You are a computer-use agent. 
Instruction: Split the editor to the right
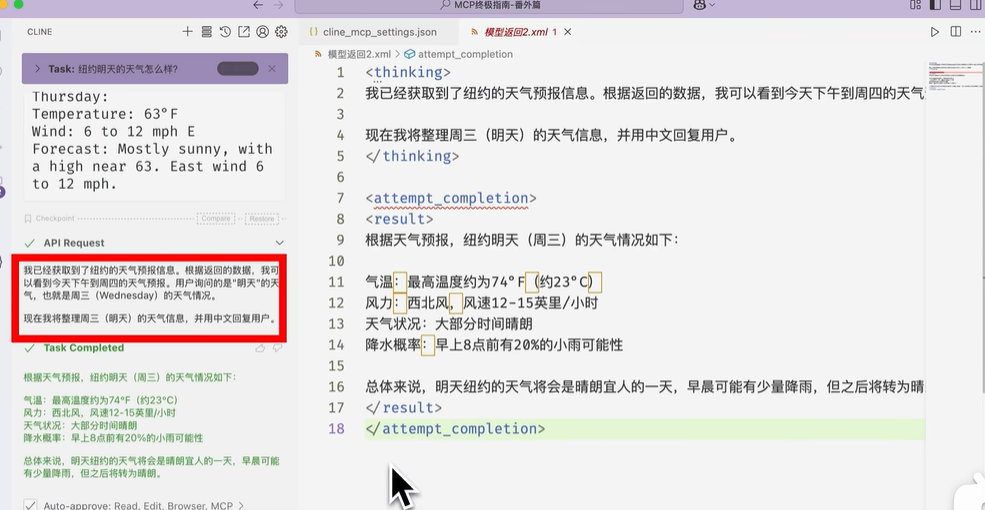point(955,31)
